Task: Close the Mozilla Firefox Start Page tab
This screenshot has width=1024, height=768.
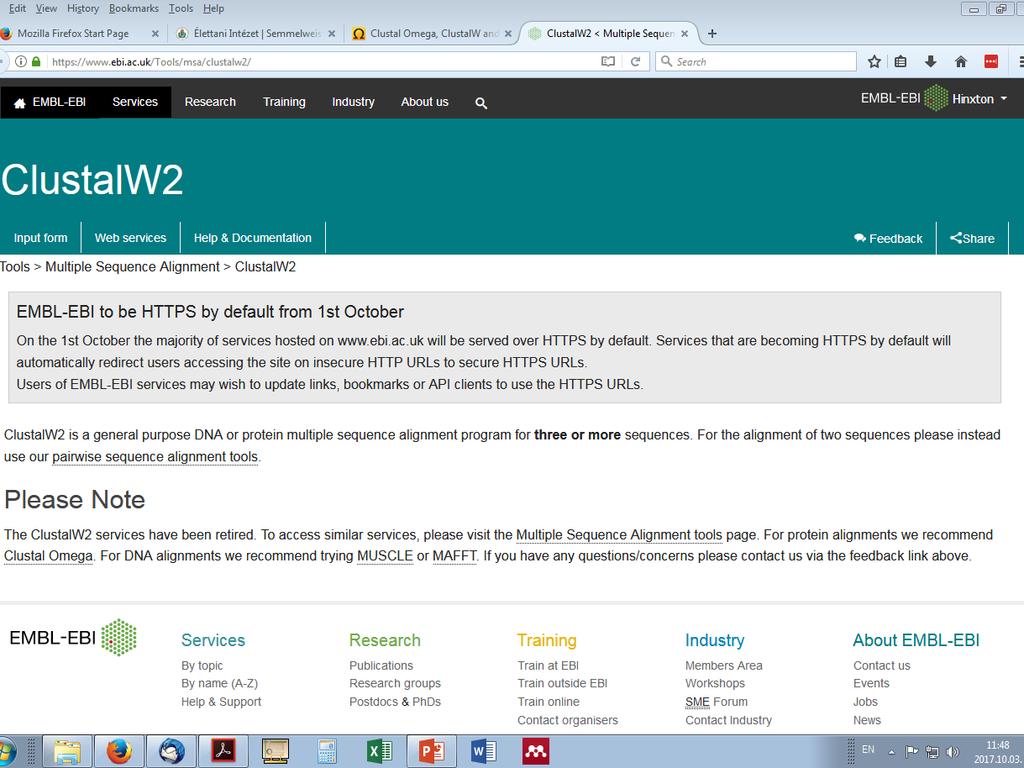Action: click(x=155, y=33)
